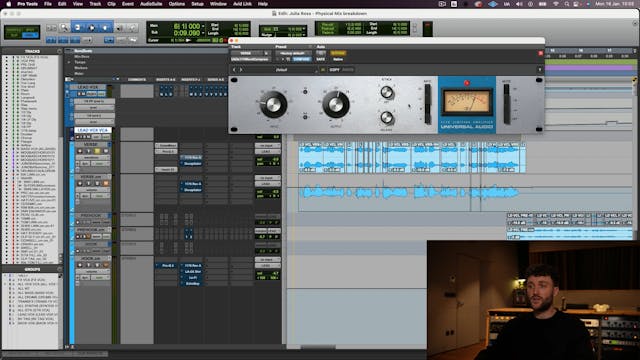Open the plugin insert selector dropdown below VERSE
The width and height of the screenshot is (640, 360).
tap(251, 59)
